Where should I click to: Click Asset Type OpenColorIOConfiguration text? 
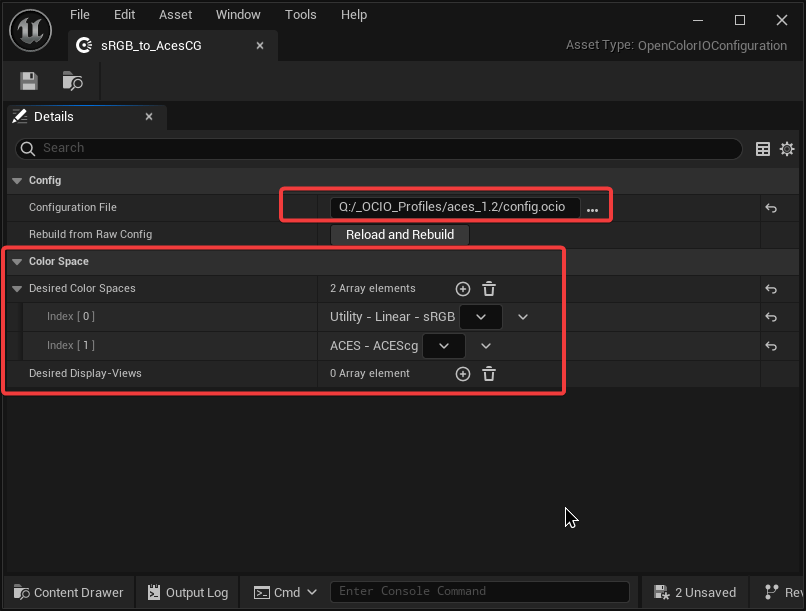pos(676,45)
